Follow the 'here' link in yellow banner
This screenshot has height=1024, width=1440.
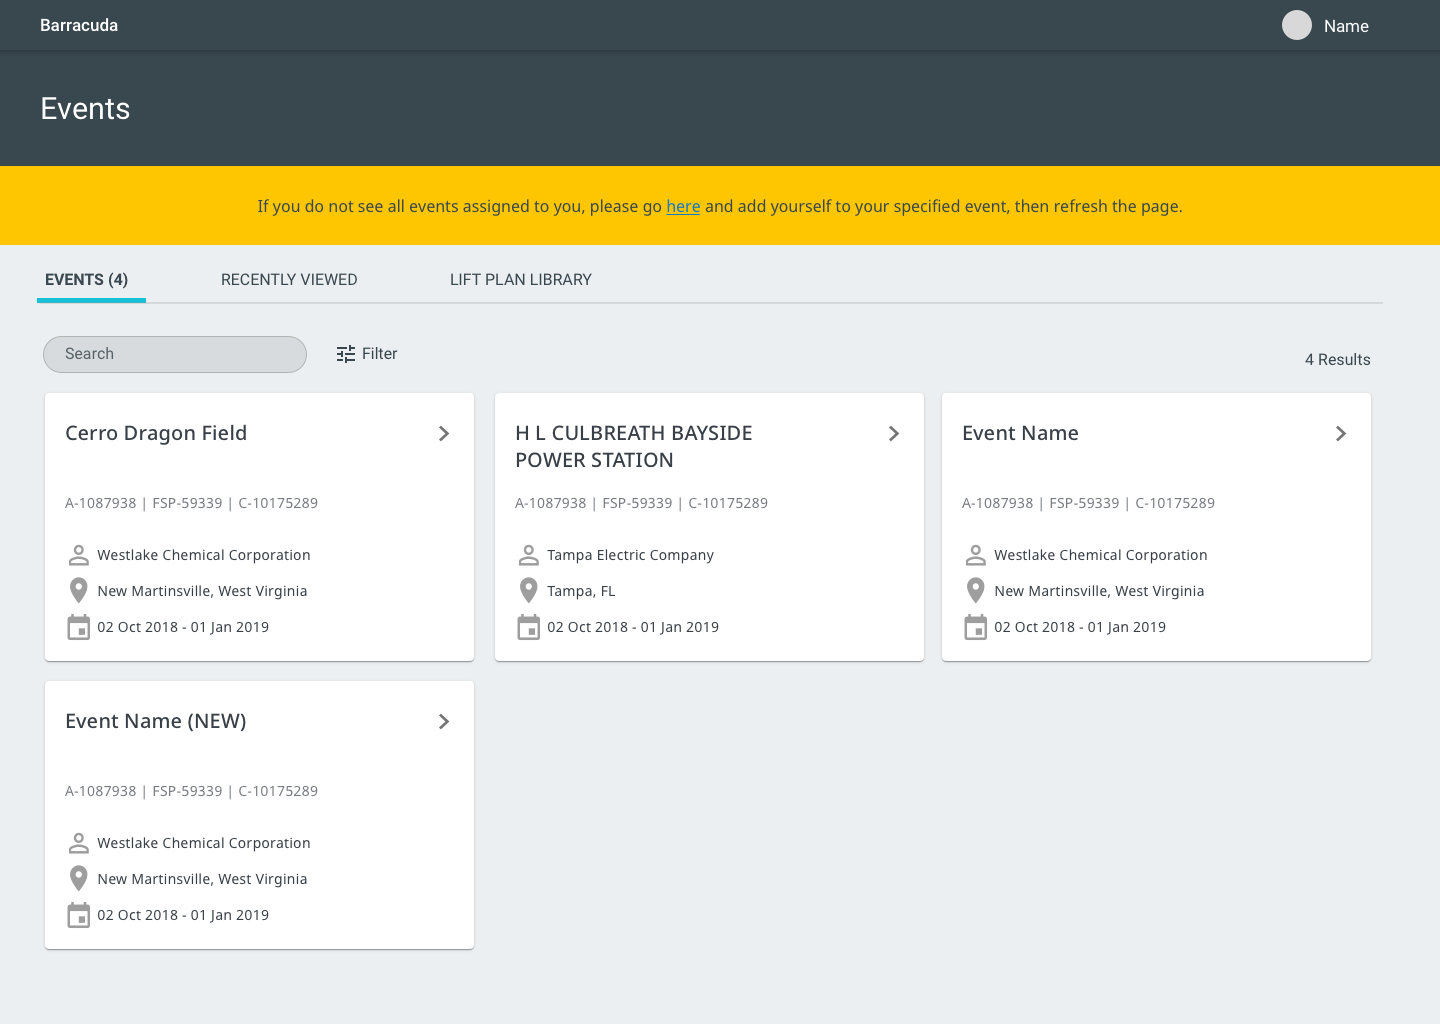[683, 207]
